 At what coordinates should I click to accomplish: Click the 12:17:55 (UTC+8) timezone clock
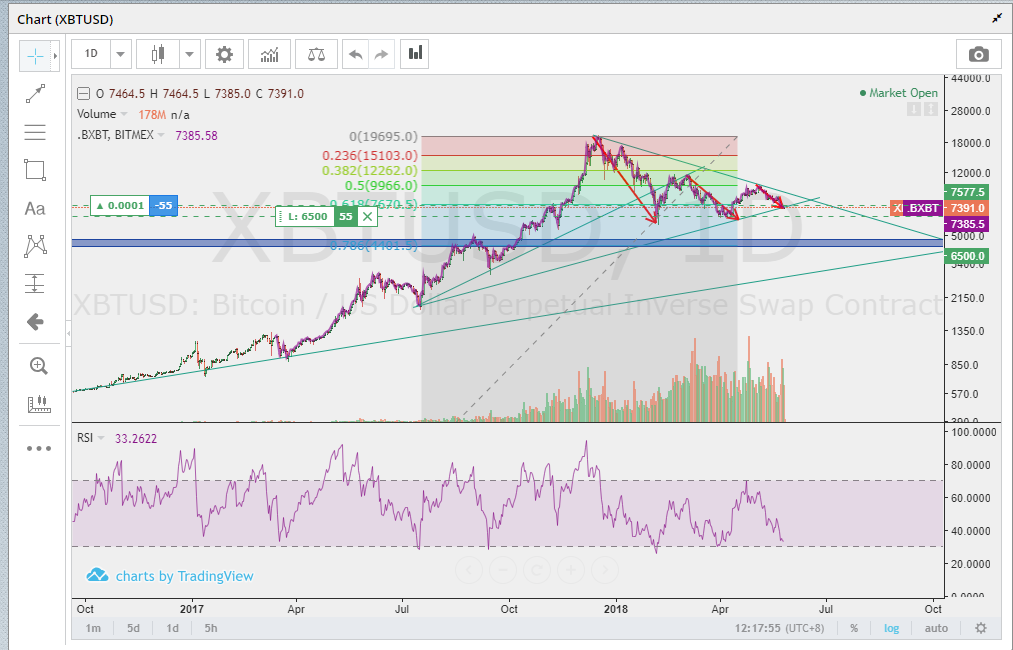(779, 628)
